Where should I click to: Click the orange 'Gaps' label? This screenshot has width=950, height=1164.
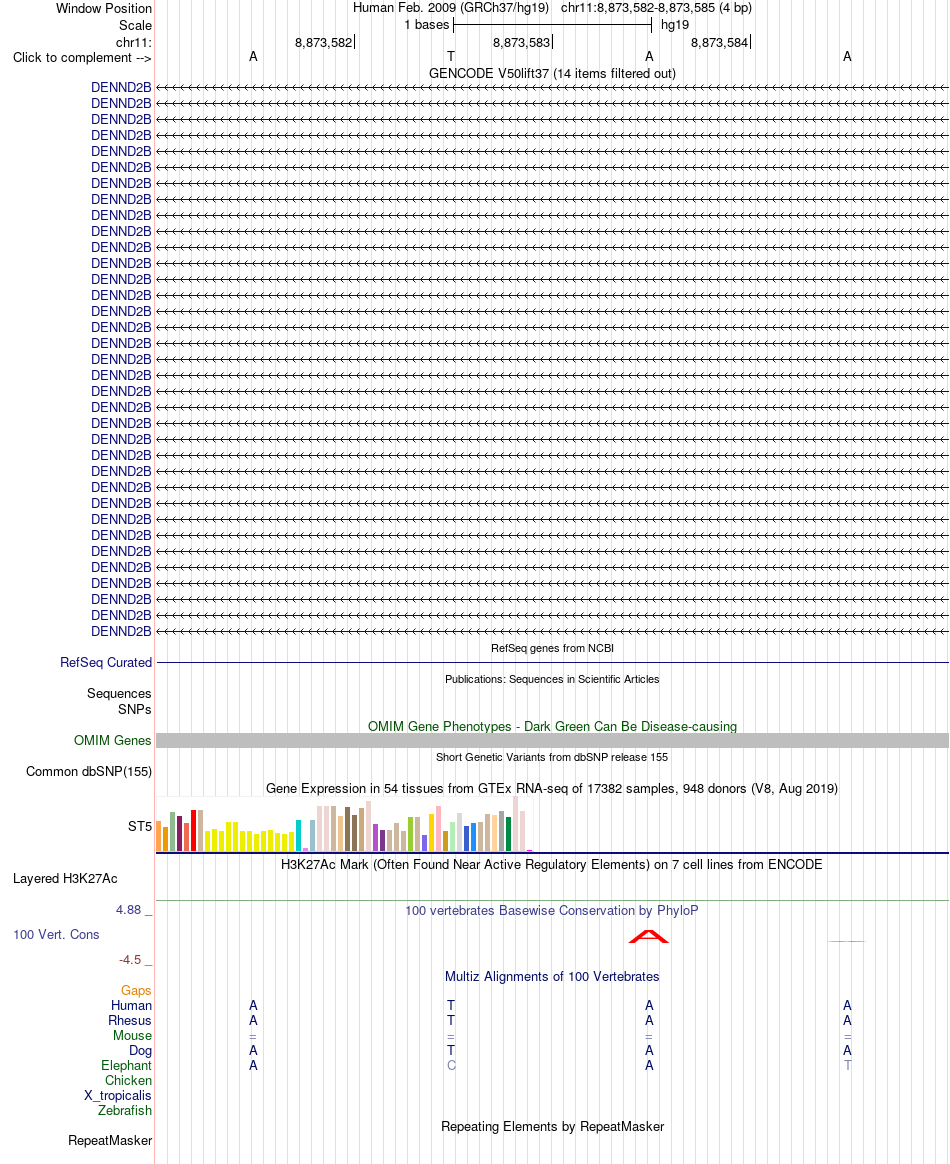(x=136, y=990)
